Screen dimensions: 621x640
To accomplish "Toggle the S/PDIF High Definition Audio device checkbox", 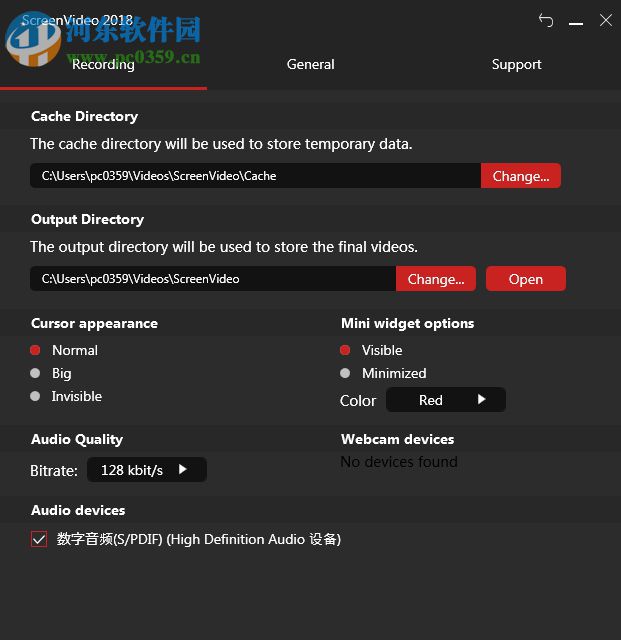I will [x=39, y=539].
